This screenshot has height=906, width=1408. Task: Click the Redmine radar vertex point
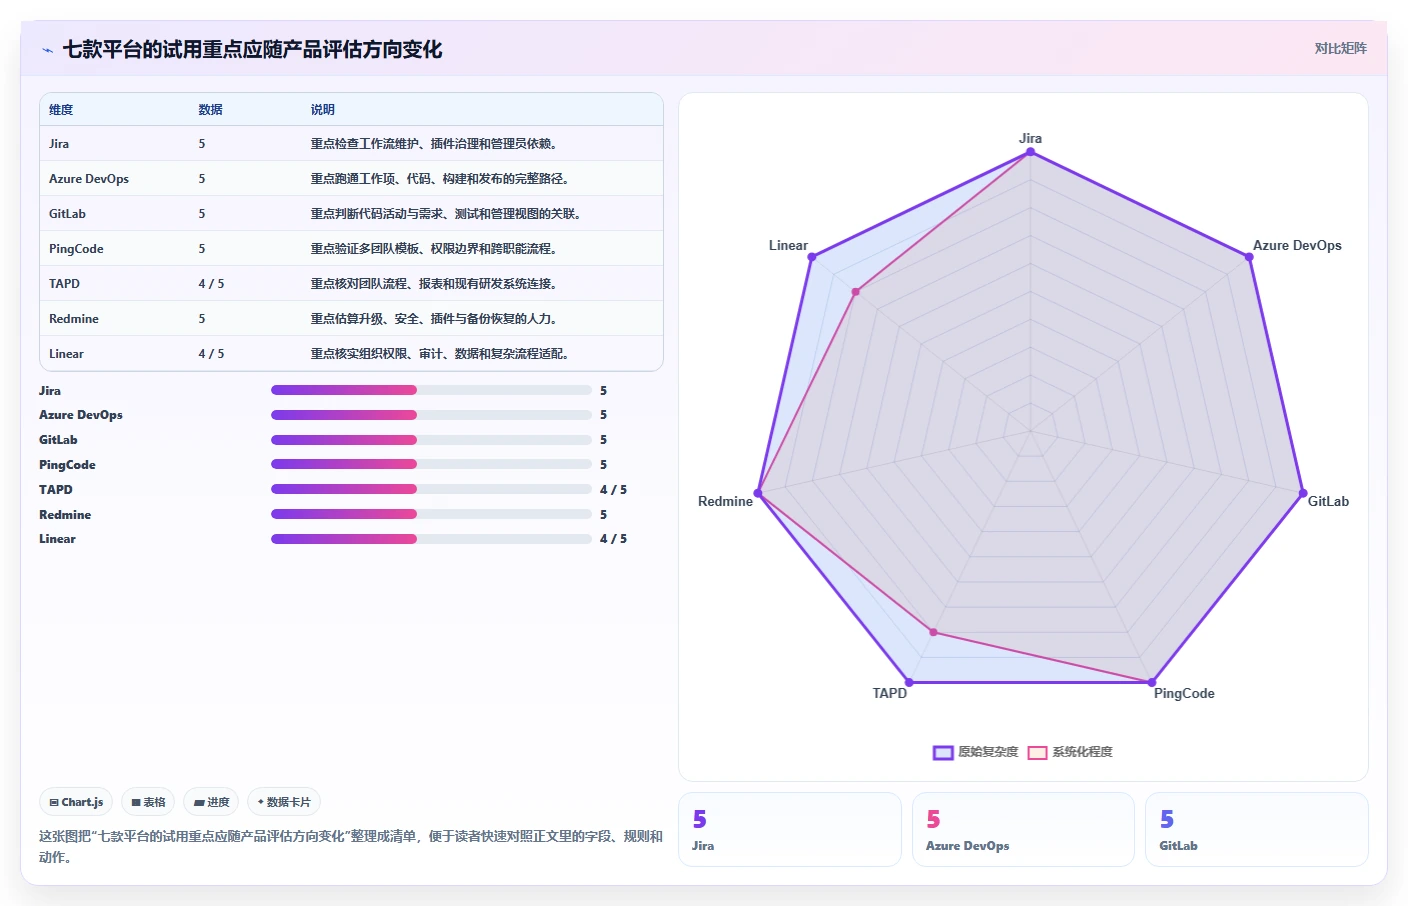758,493
